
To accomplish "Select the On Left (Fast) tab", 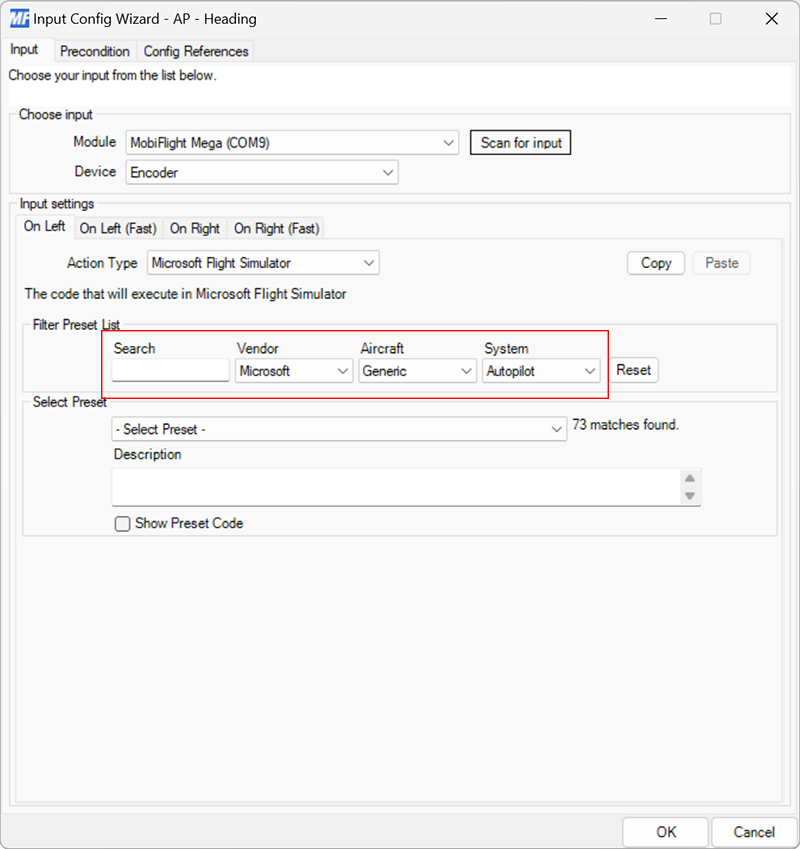I will click(x=117, y=228).
